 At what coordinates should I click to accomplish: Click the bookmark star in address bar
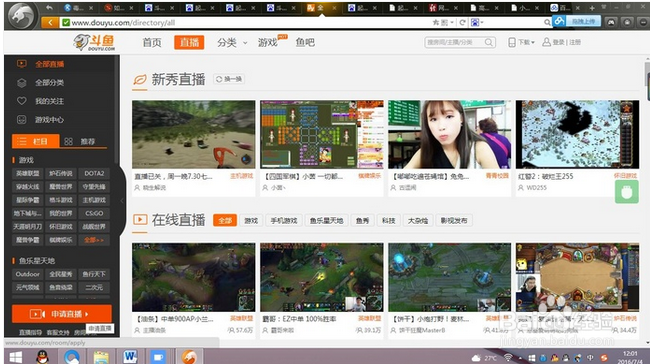pyautogui.click(x=436, y=22)
